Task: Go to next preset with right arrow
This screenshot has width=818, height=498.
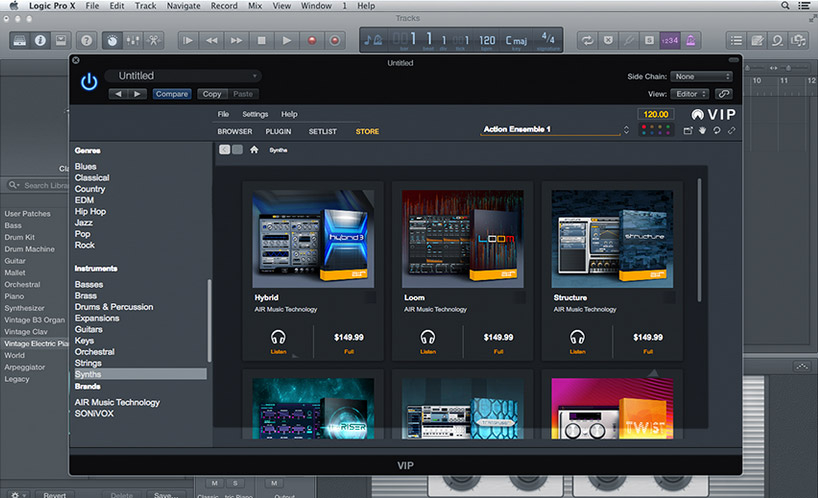Action: click(x=137, y=94)
